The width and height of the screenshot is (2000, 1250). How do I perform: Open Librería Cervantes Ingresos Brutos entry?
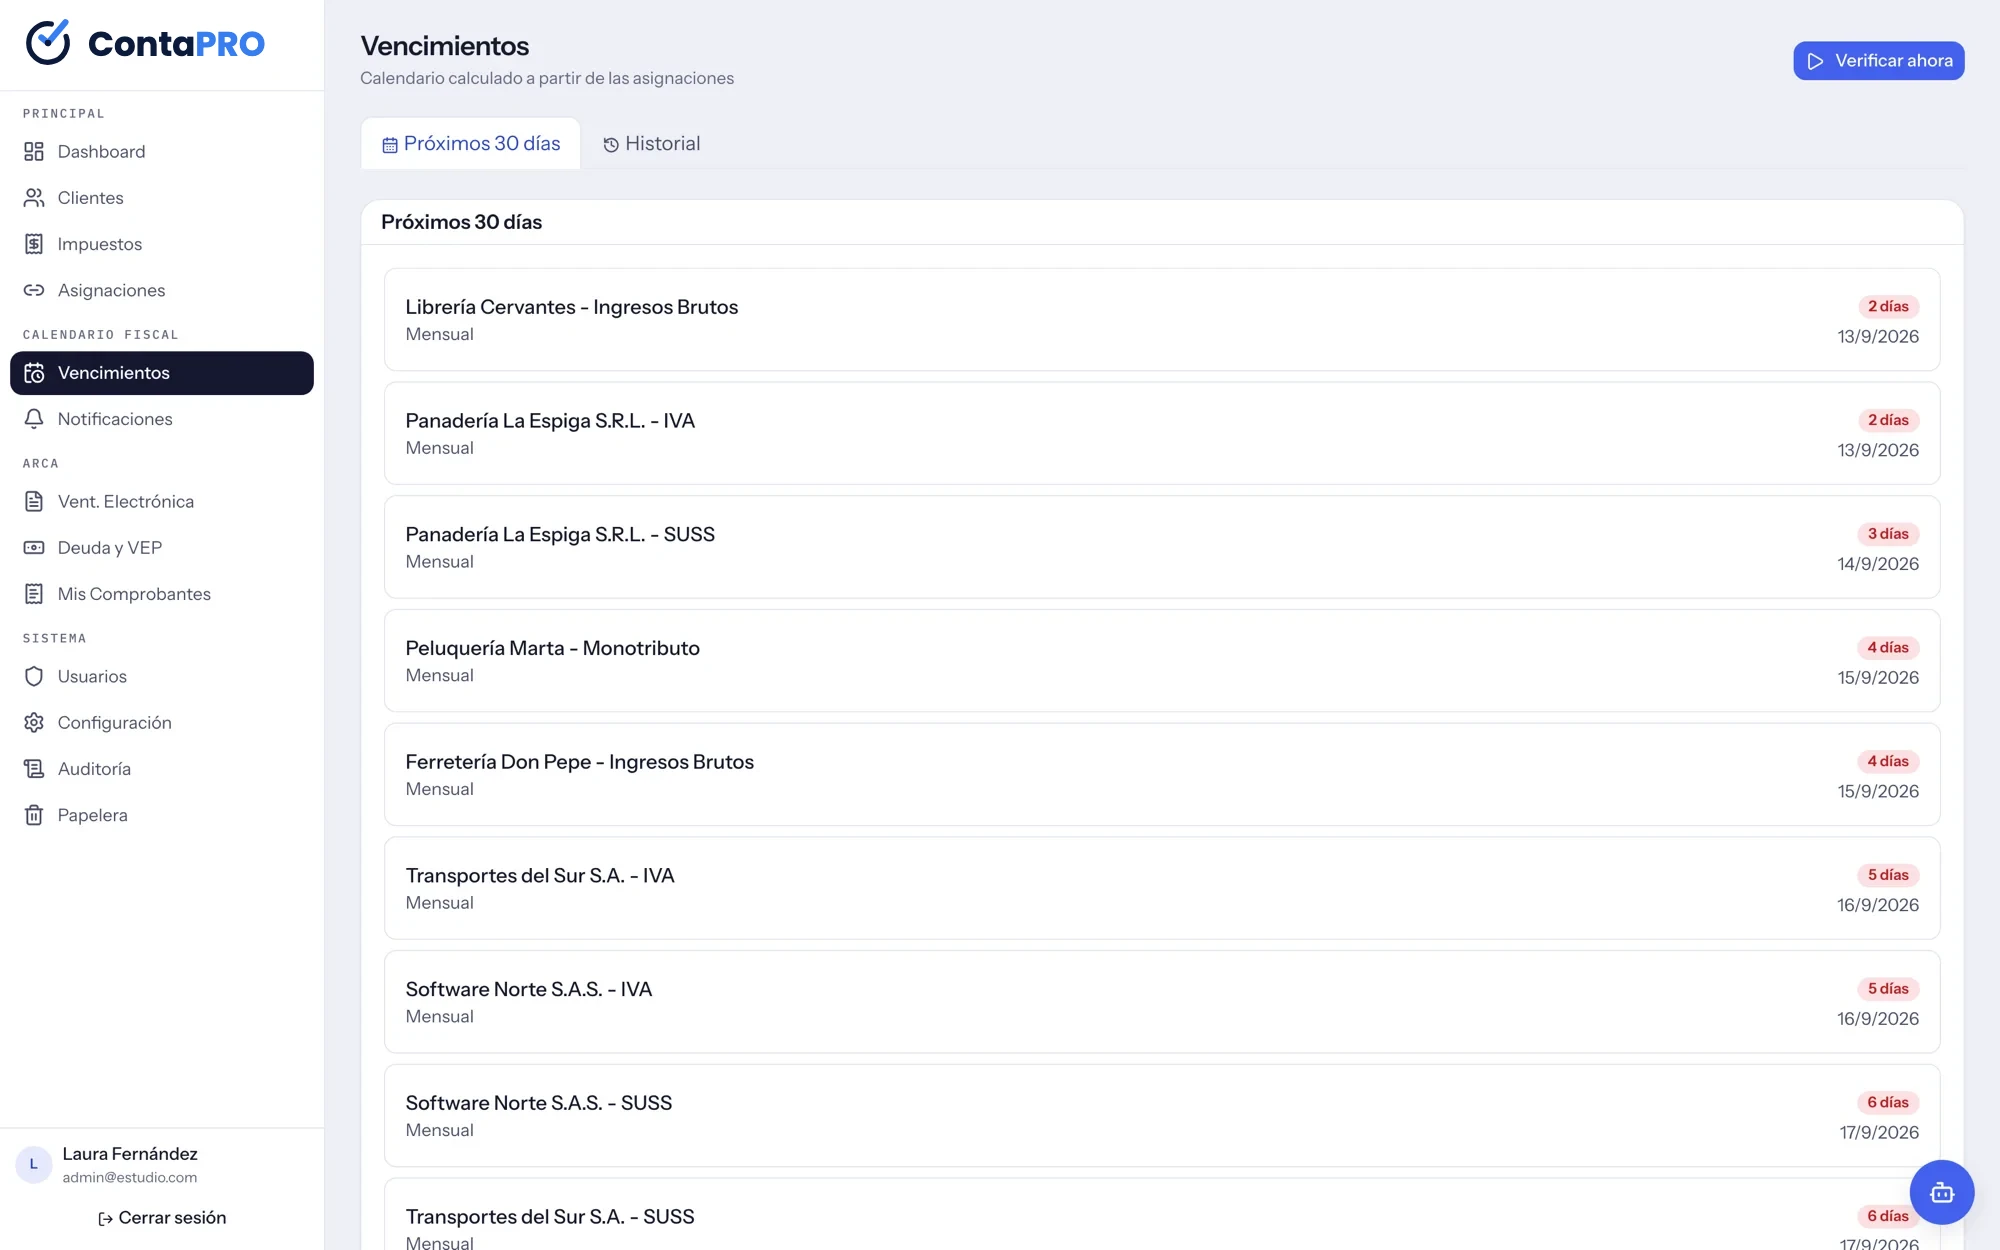[1162, 320]
